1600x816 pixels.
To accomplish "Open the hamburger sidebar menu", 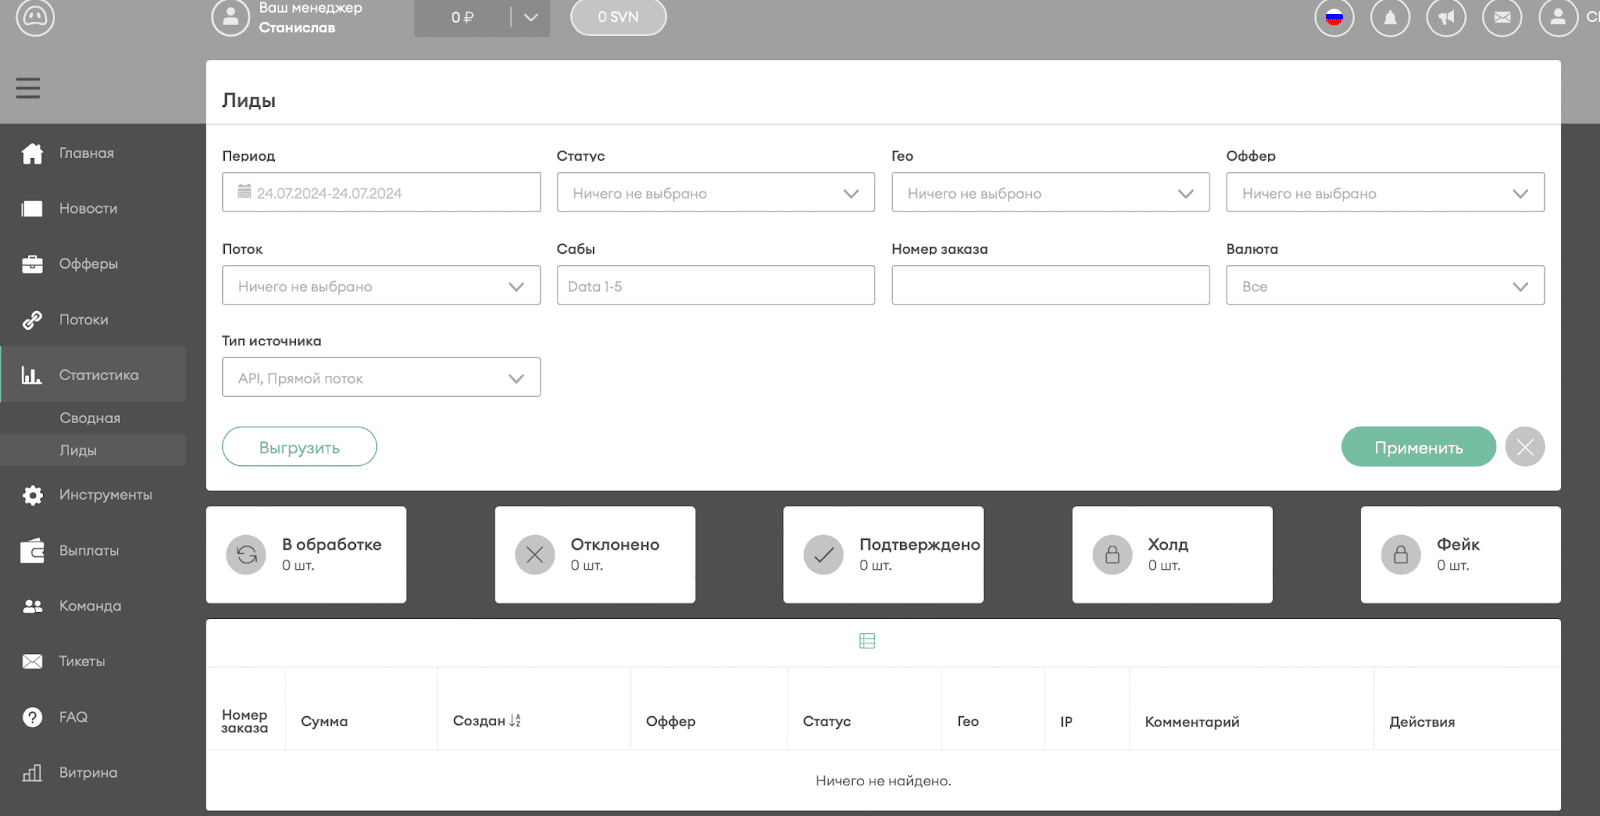I will [28, 88].
